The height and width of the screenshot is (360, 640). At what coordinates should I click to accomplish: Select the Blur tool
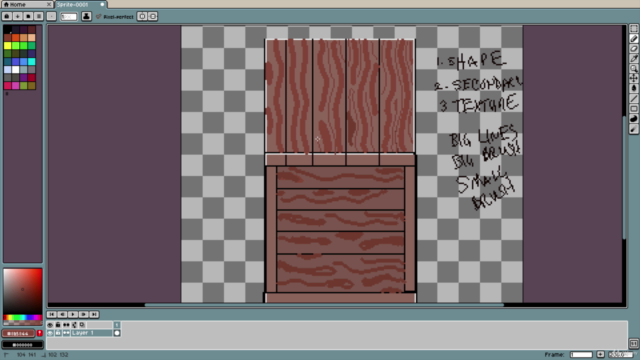tap(633, 129)
